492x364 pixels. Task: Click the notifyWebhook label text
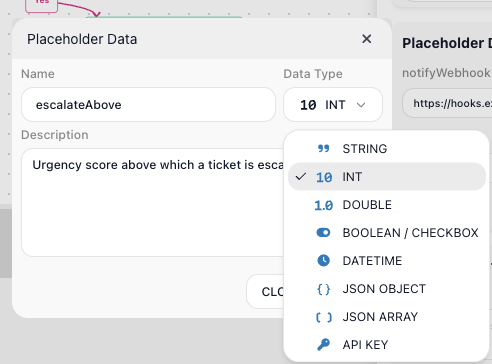[446, 73]
